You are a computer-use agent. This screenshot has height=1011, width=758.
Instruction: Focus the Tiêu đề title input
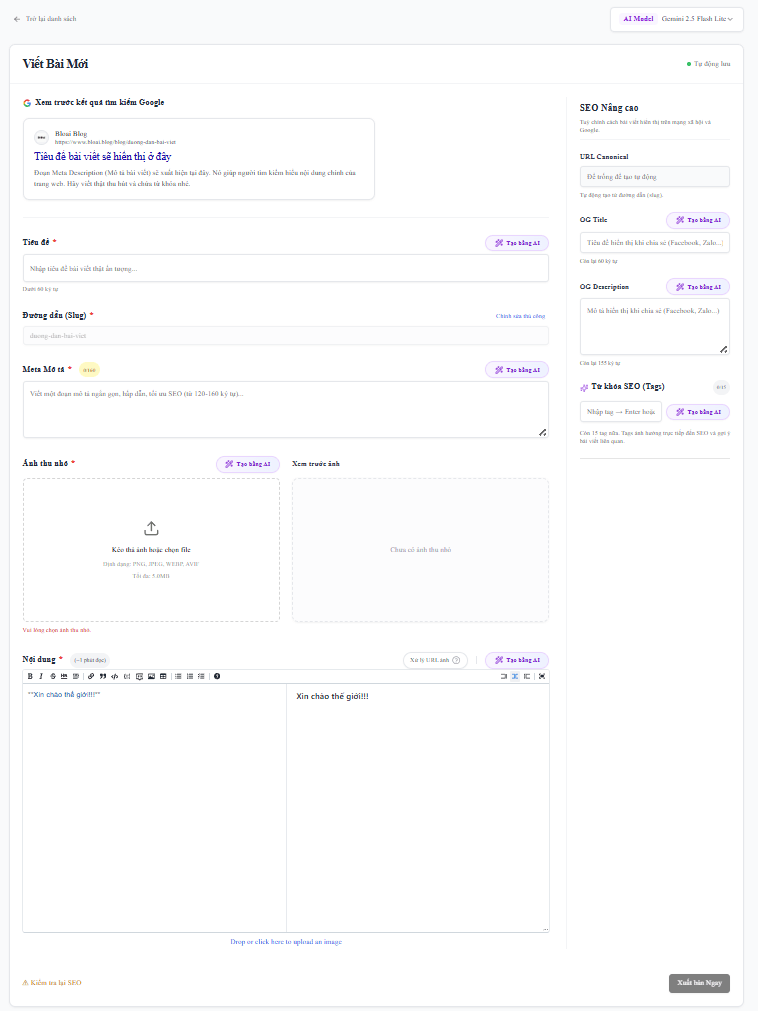(x=286, y=268)
